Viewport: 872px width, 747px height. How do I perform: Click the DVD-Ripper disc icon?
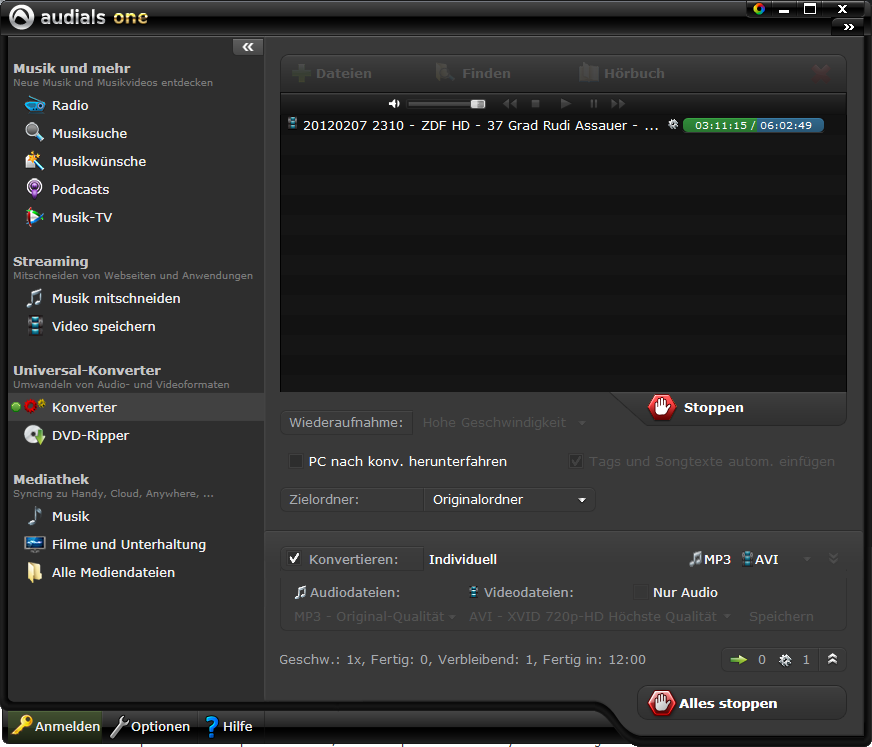[34, 435]
